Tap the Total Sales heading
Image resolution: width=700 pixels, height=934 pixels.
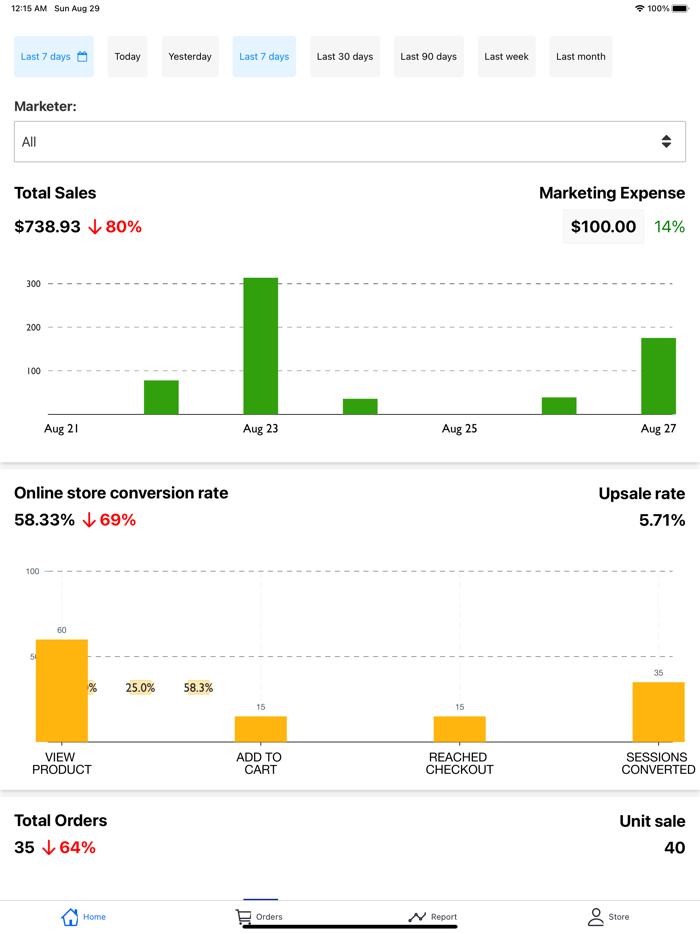[55, 193]
